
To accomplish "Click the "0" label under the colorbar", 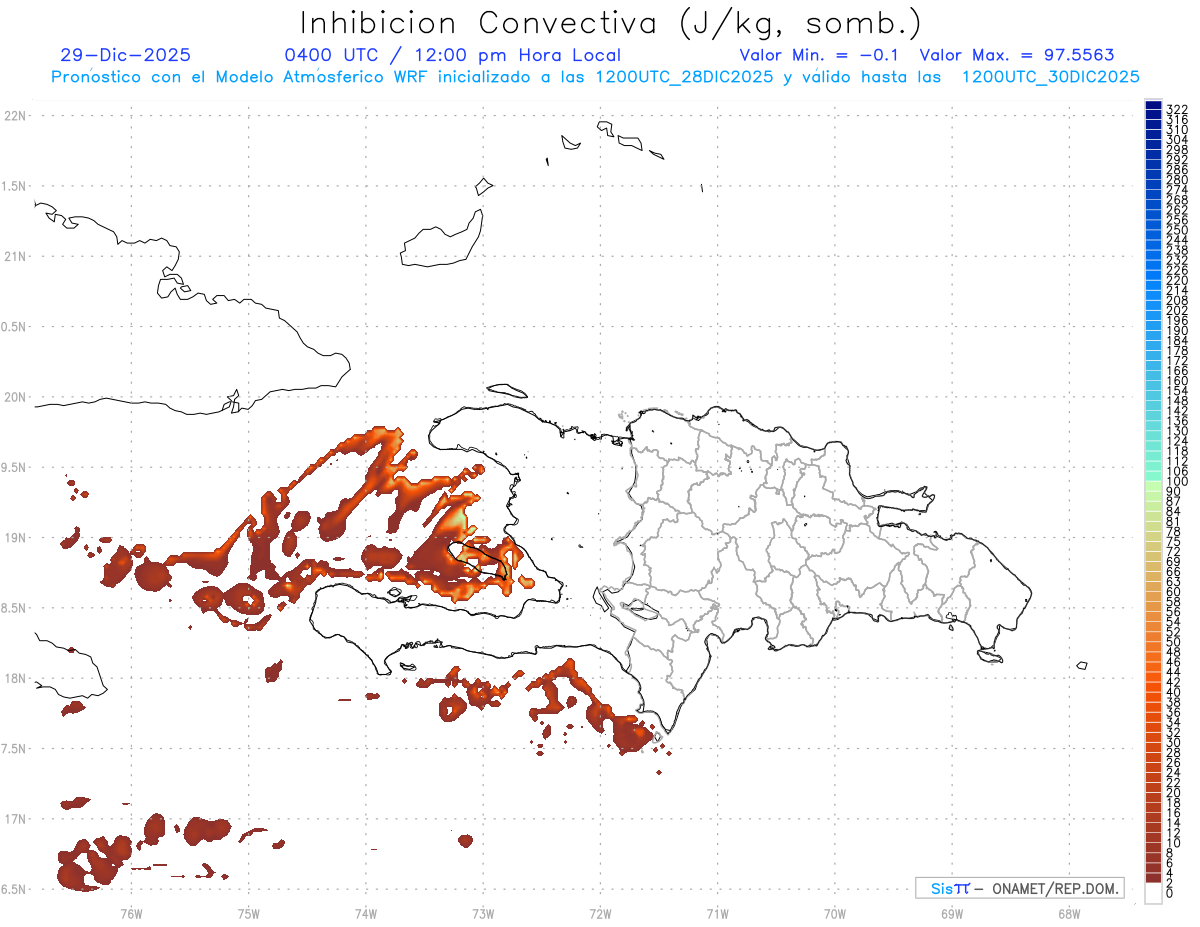I will pyautogui.click(x=1170, y=894).
